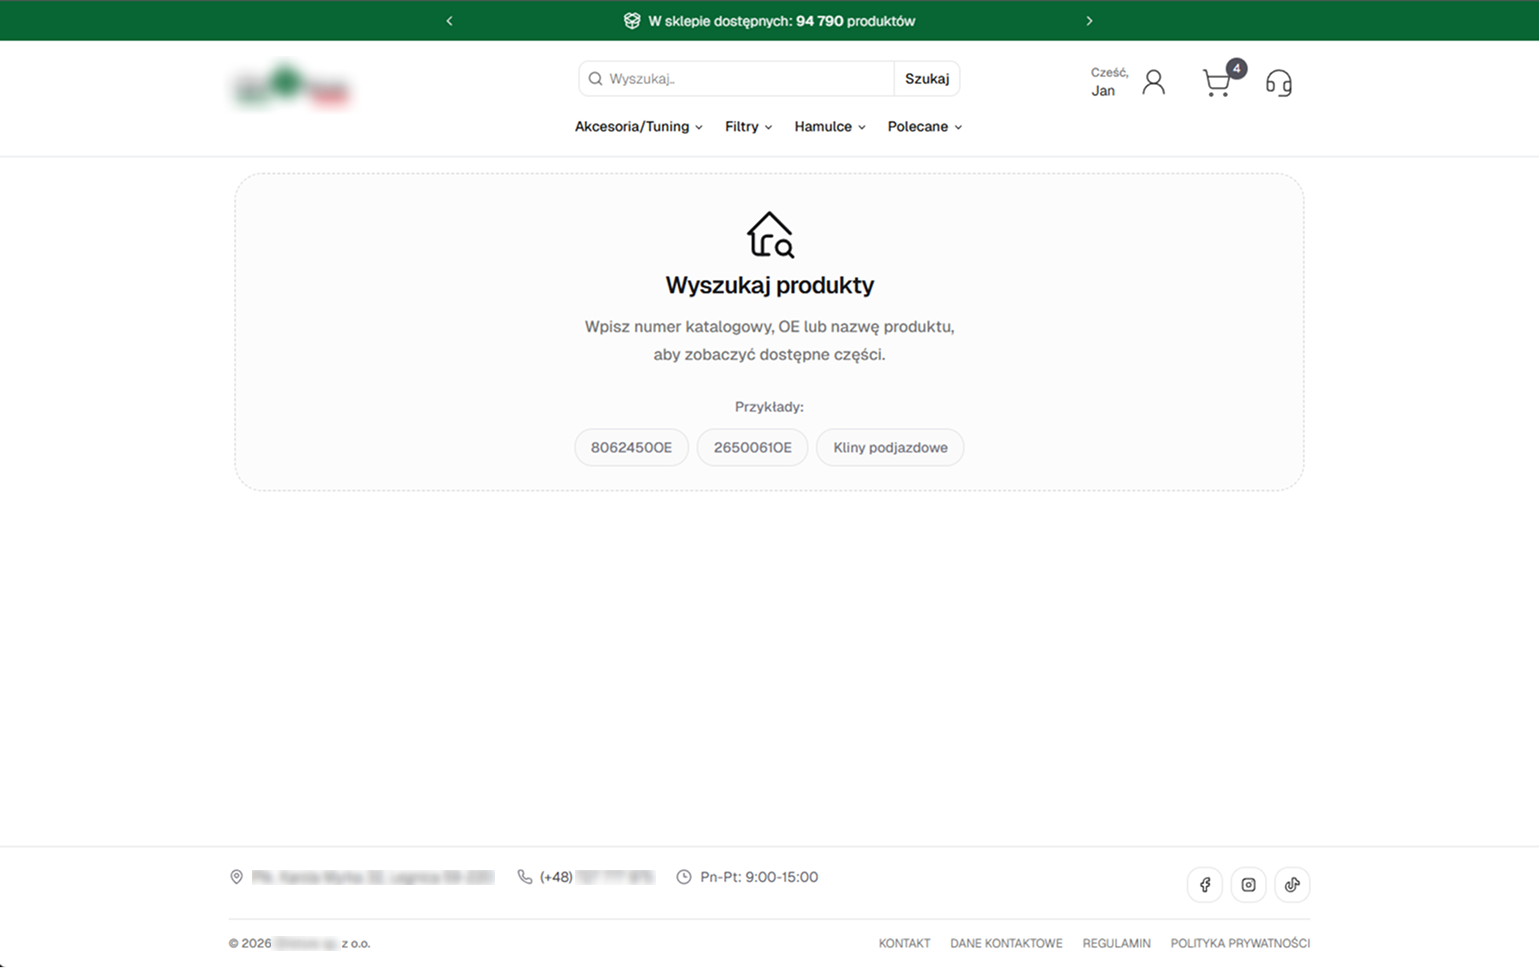This screenshot has width=1539, height=968.
Task: Open the Instagram social link
Action: (1248, 885)
